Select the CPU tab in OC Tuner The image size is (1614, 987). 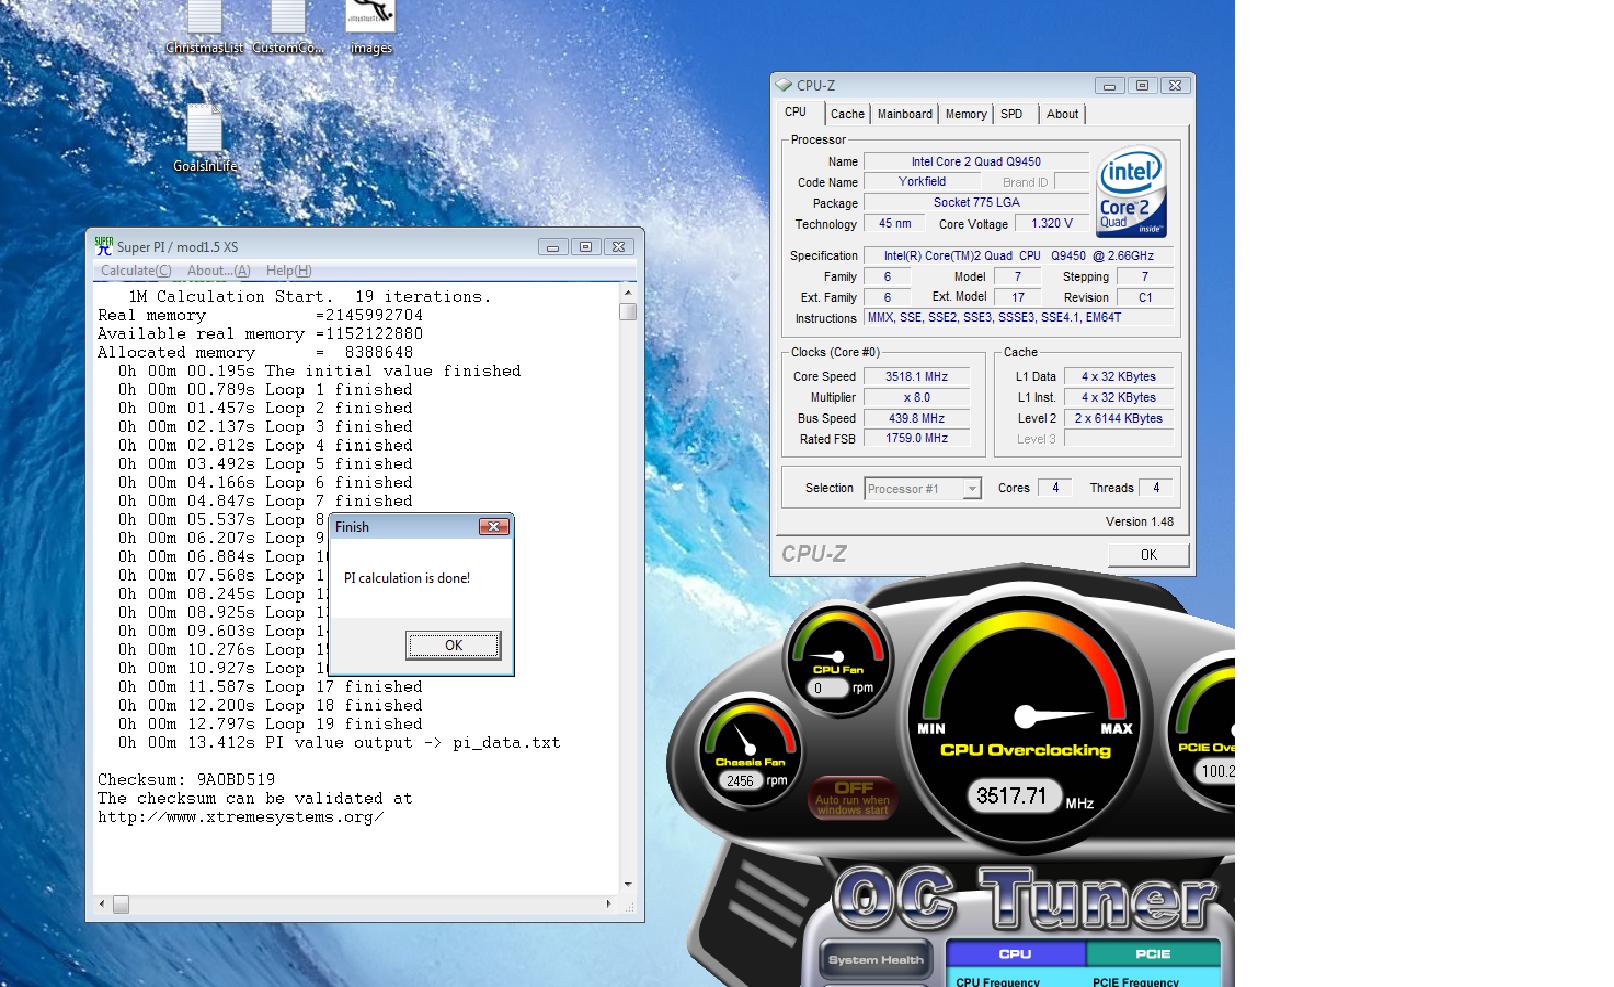tap(1015, 954)
